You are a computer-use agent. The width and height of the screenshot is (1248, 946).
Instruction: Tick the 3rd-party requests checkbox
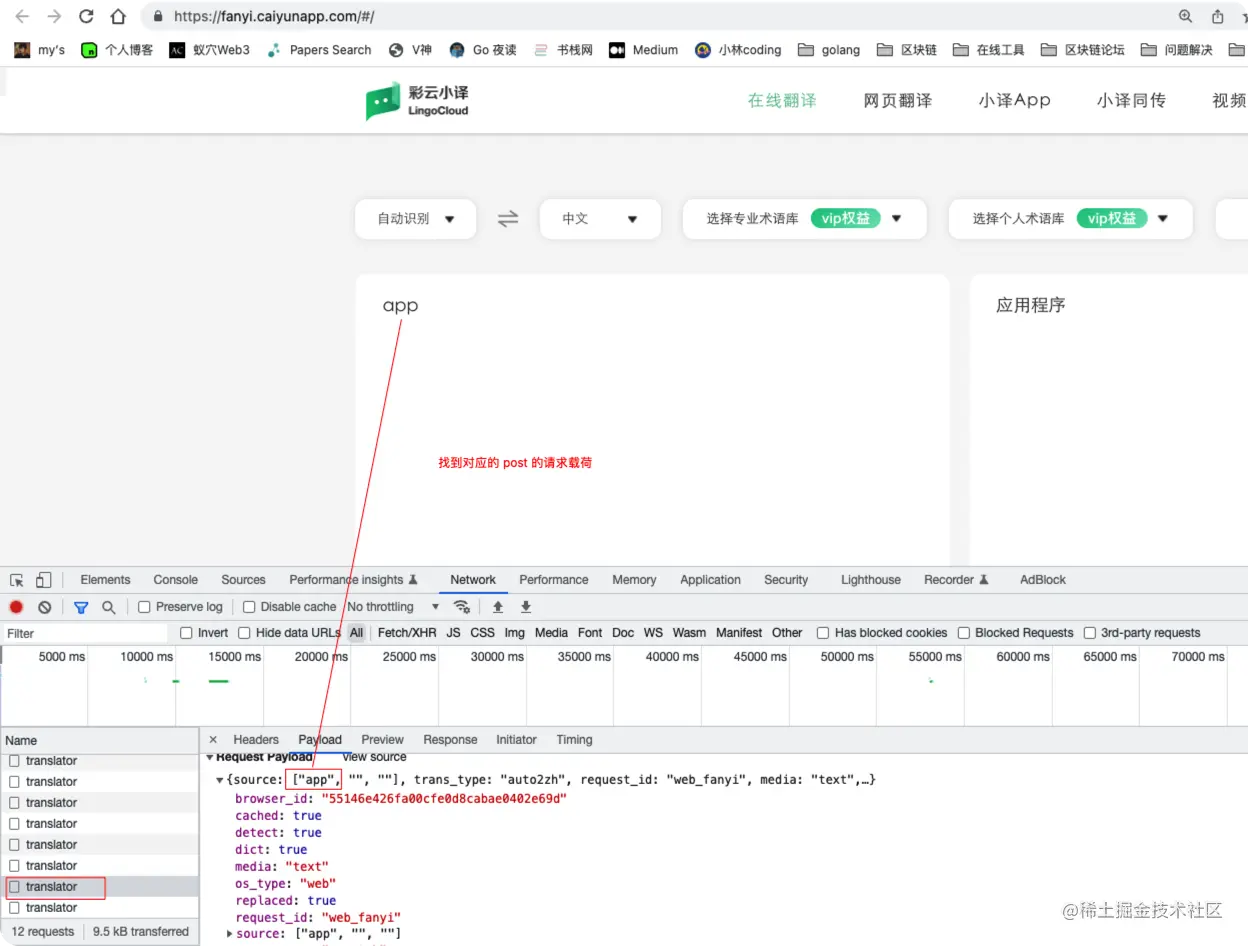1090,633
